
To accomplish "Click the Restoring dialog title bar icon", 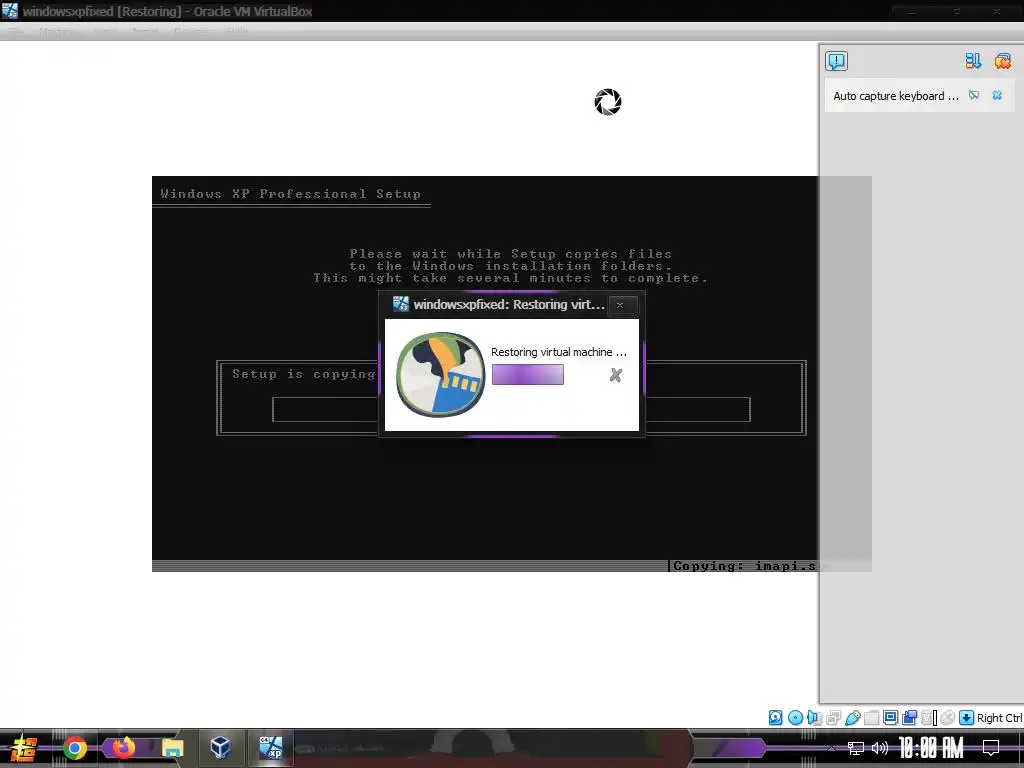I will 400,304.
